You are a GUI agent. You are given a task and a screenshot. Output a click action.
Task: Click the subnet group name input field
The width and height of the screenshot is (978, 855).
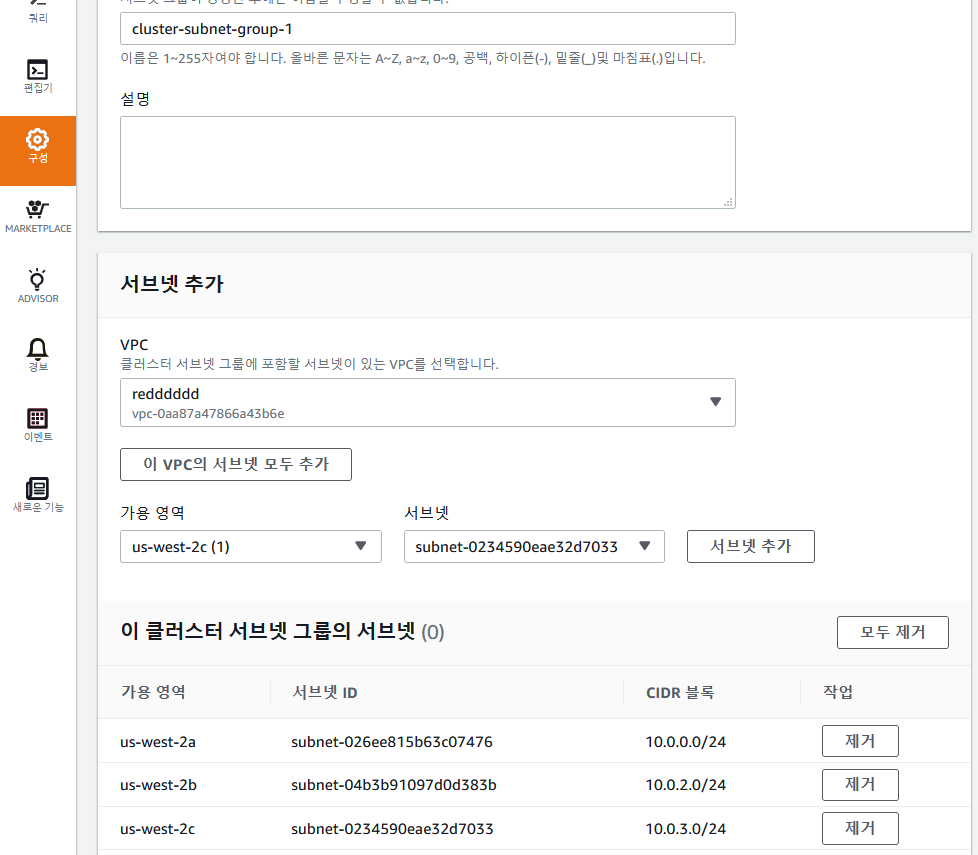click(x=427, y=28)
